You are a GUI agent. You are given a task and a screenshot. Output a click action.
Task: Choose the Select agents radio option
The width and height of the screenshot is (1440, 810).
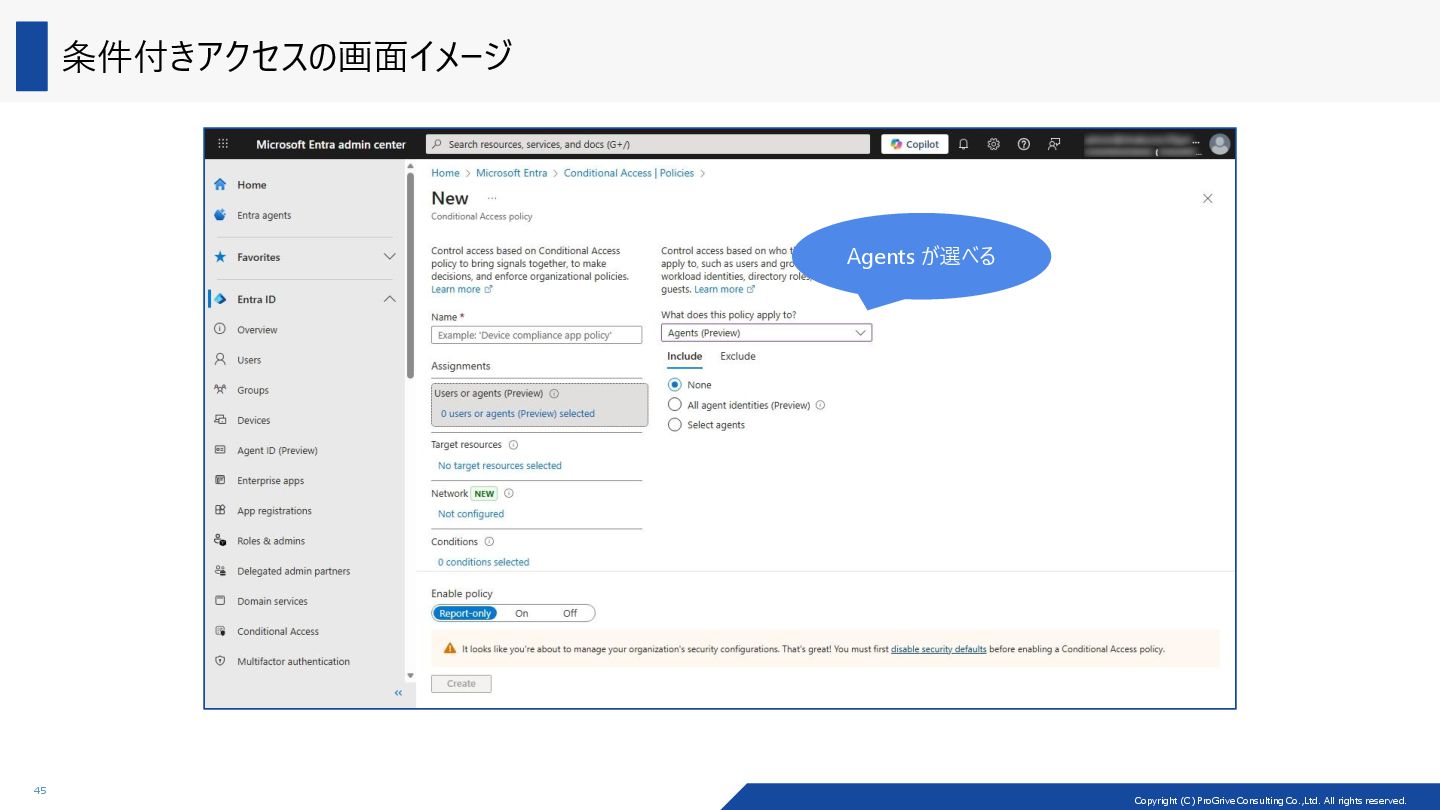(x=674, y=425)
